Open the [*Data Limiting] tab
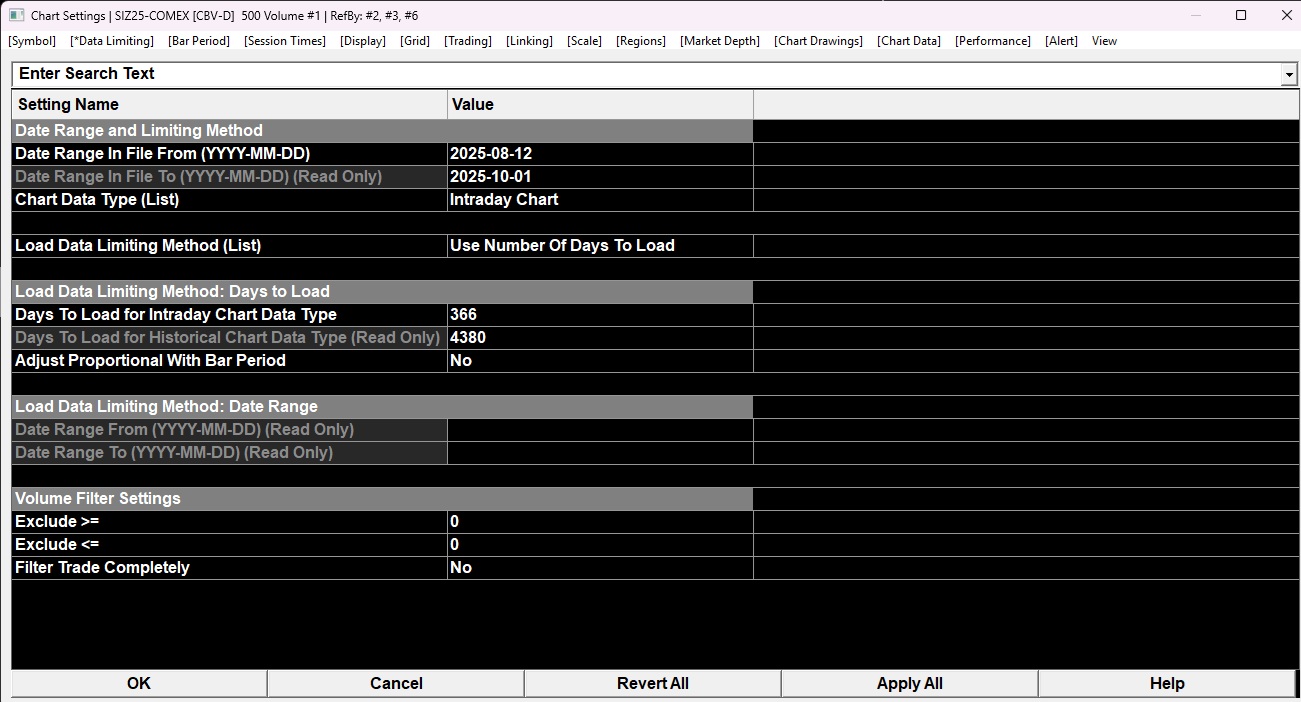Screen dimensions: 1301x702 pyautogui.click(x=112, y=41)
